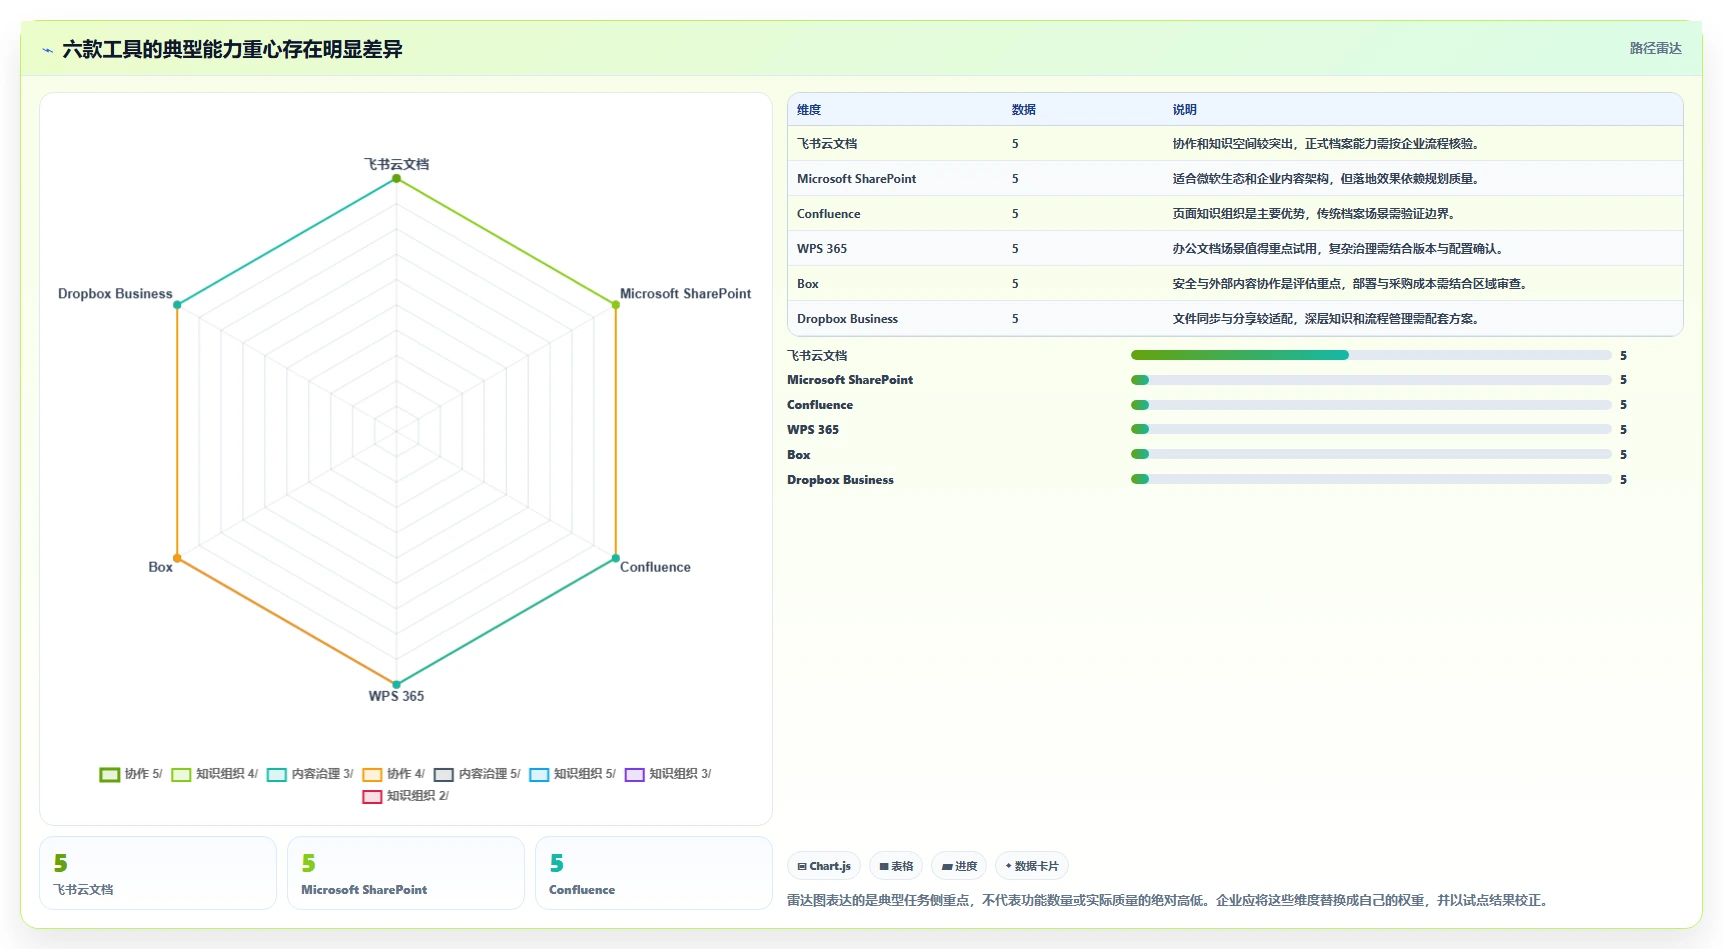Select the Box table row name
This screenshot has height=949, width=1723.
coord(808,284)
